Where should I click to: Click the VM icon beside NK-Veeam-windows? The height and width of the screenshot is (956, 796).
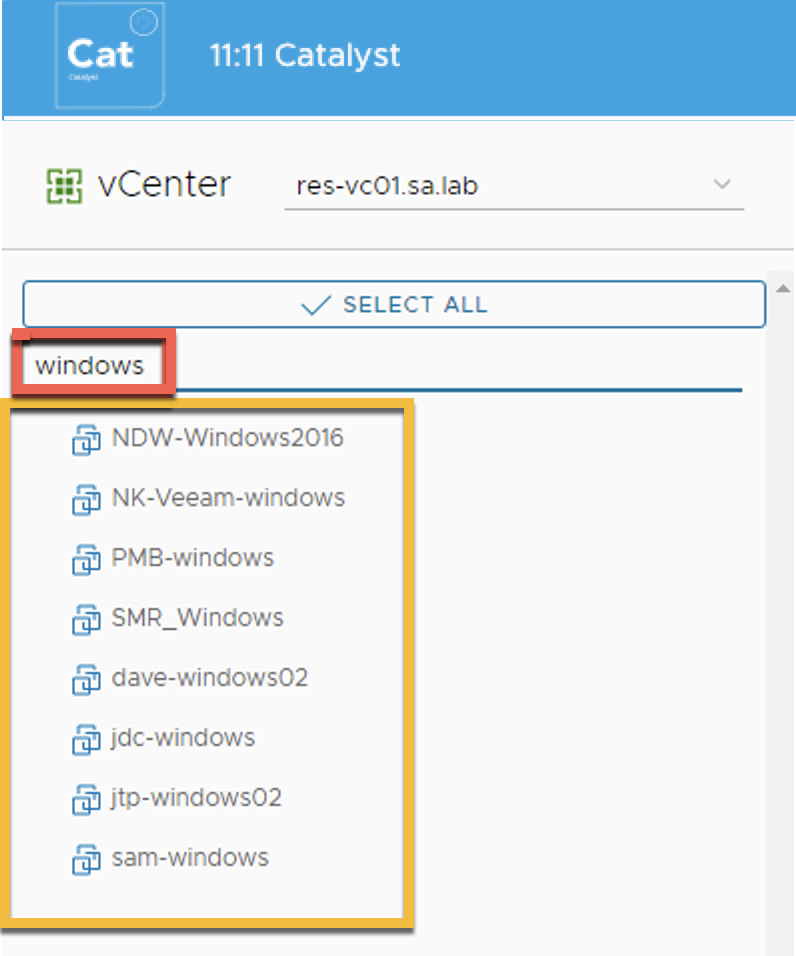tap(87, 499)
